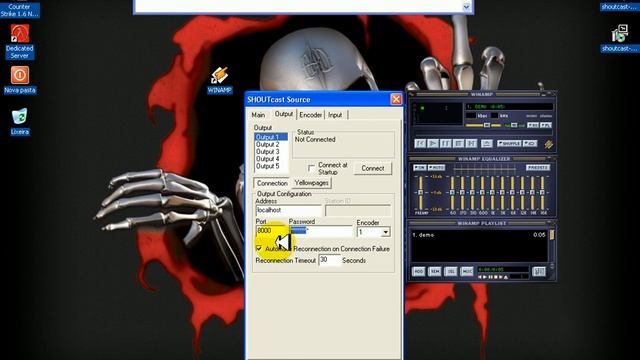This screenshot has height=360, width=640.
Task: Select Output 5 in the output list
Action: point(271,166)
